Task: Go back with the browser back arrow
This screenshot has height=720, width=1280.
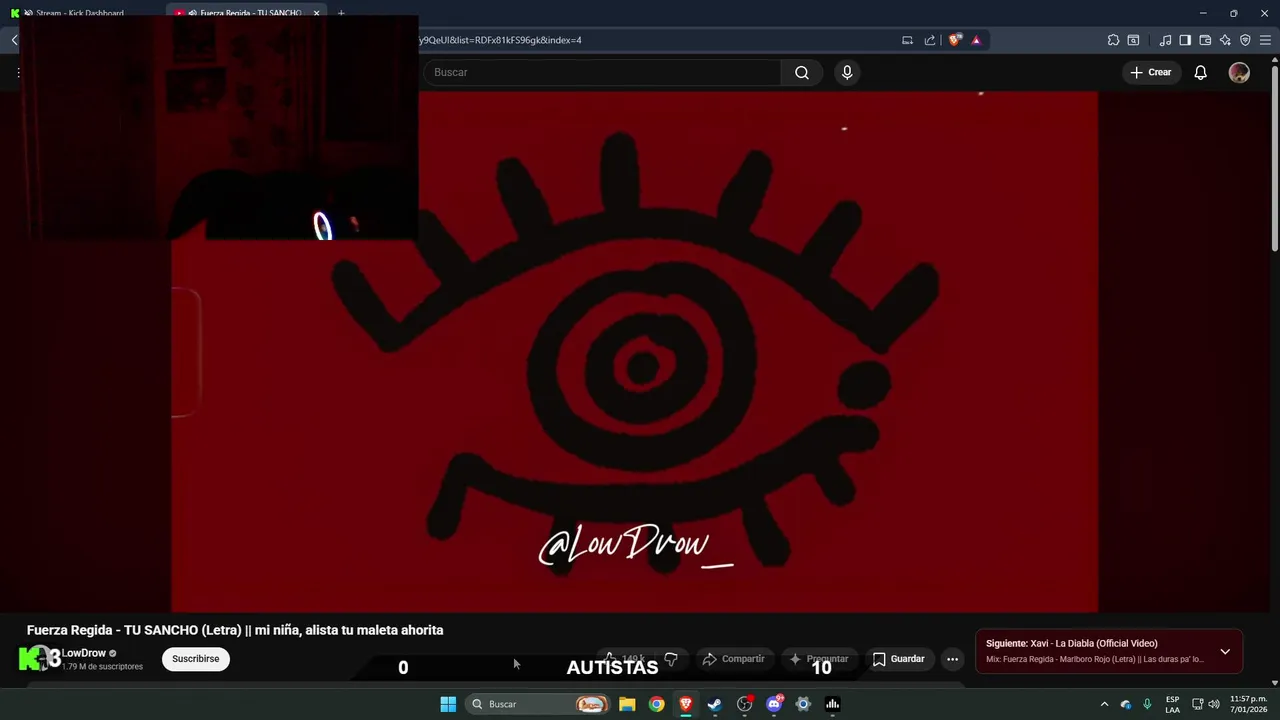Action: pyautogui.click(x=14, y=40)
